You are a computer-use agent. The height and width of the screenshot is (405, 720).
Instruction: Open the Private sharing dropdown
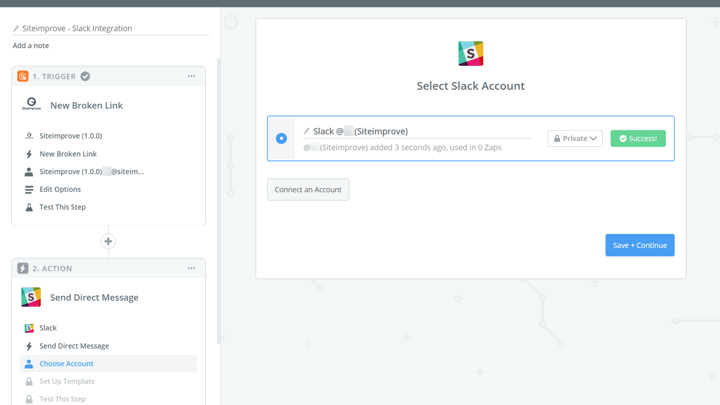(x=575, y=138)
